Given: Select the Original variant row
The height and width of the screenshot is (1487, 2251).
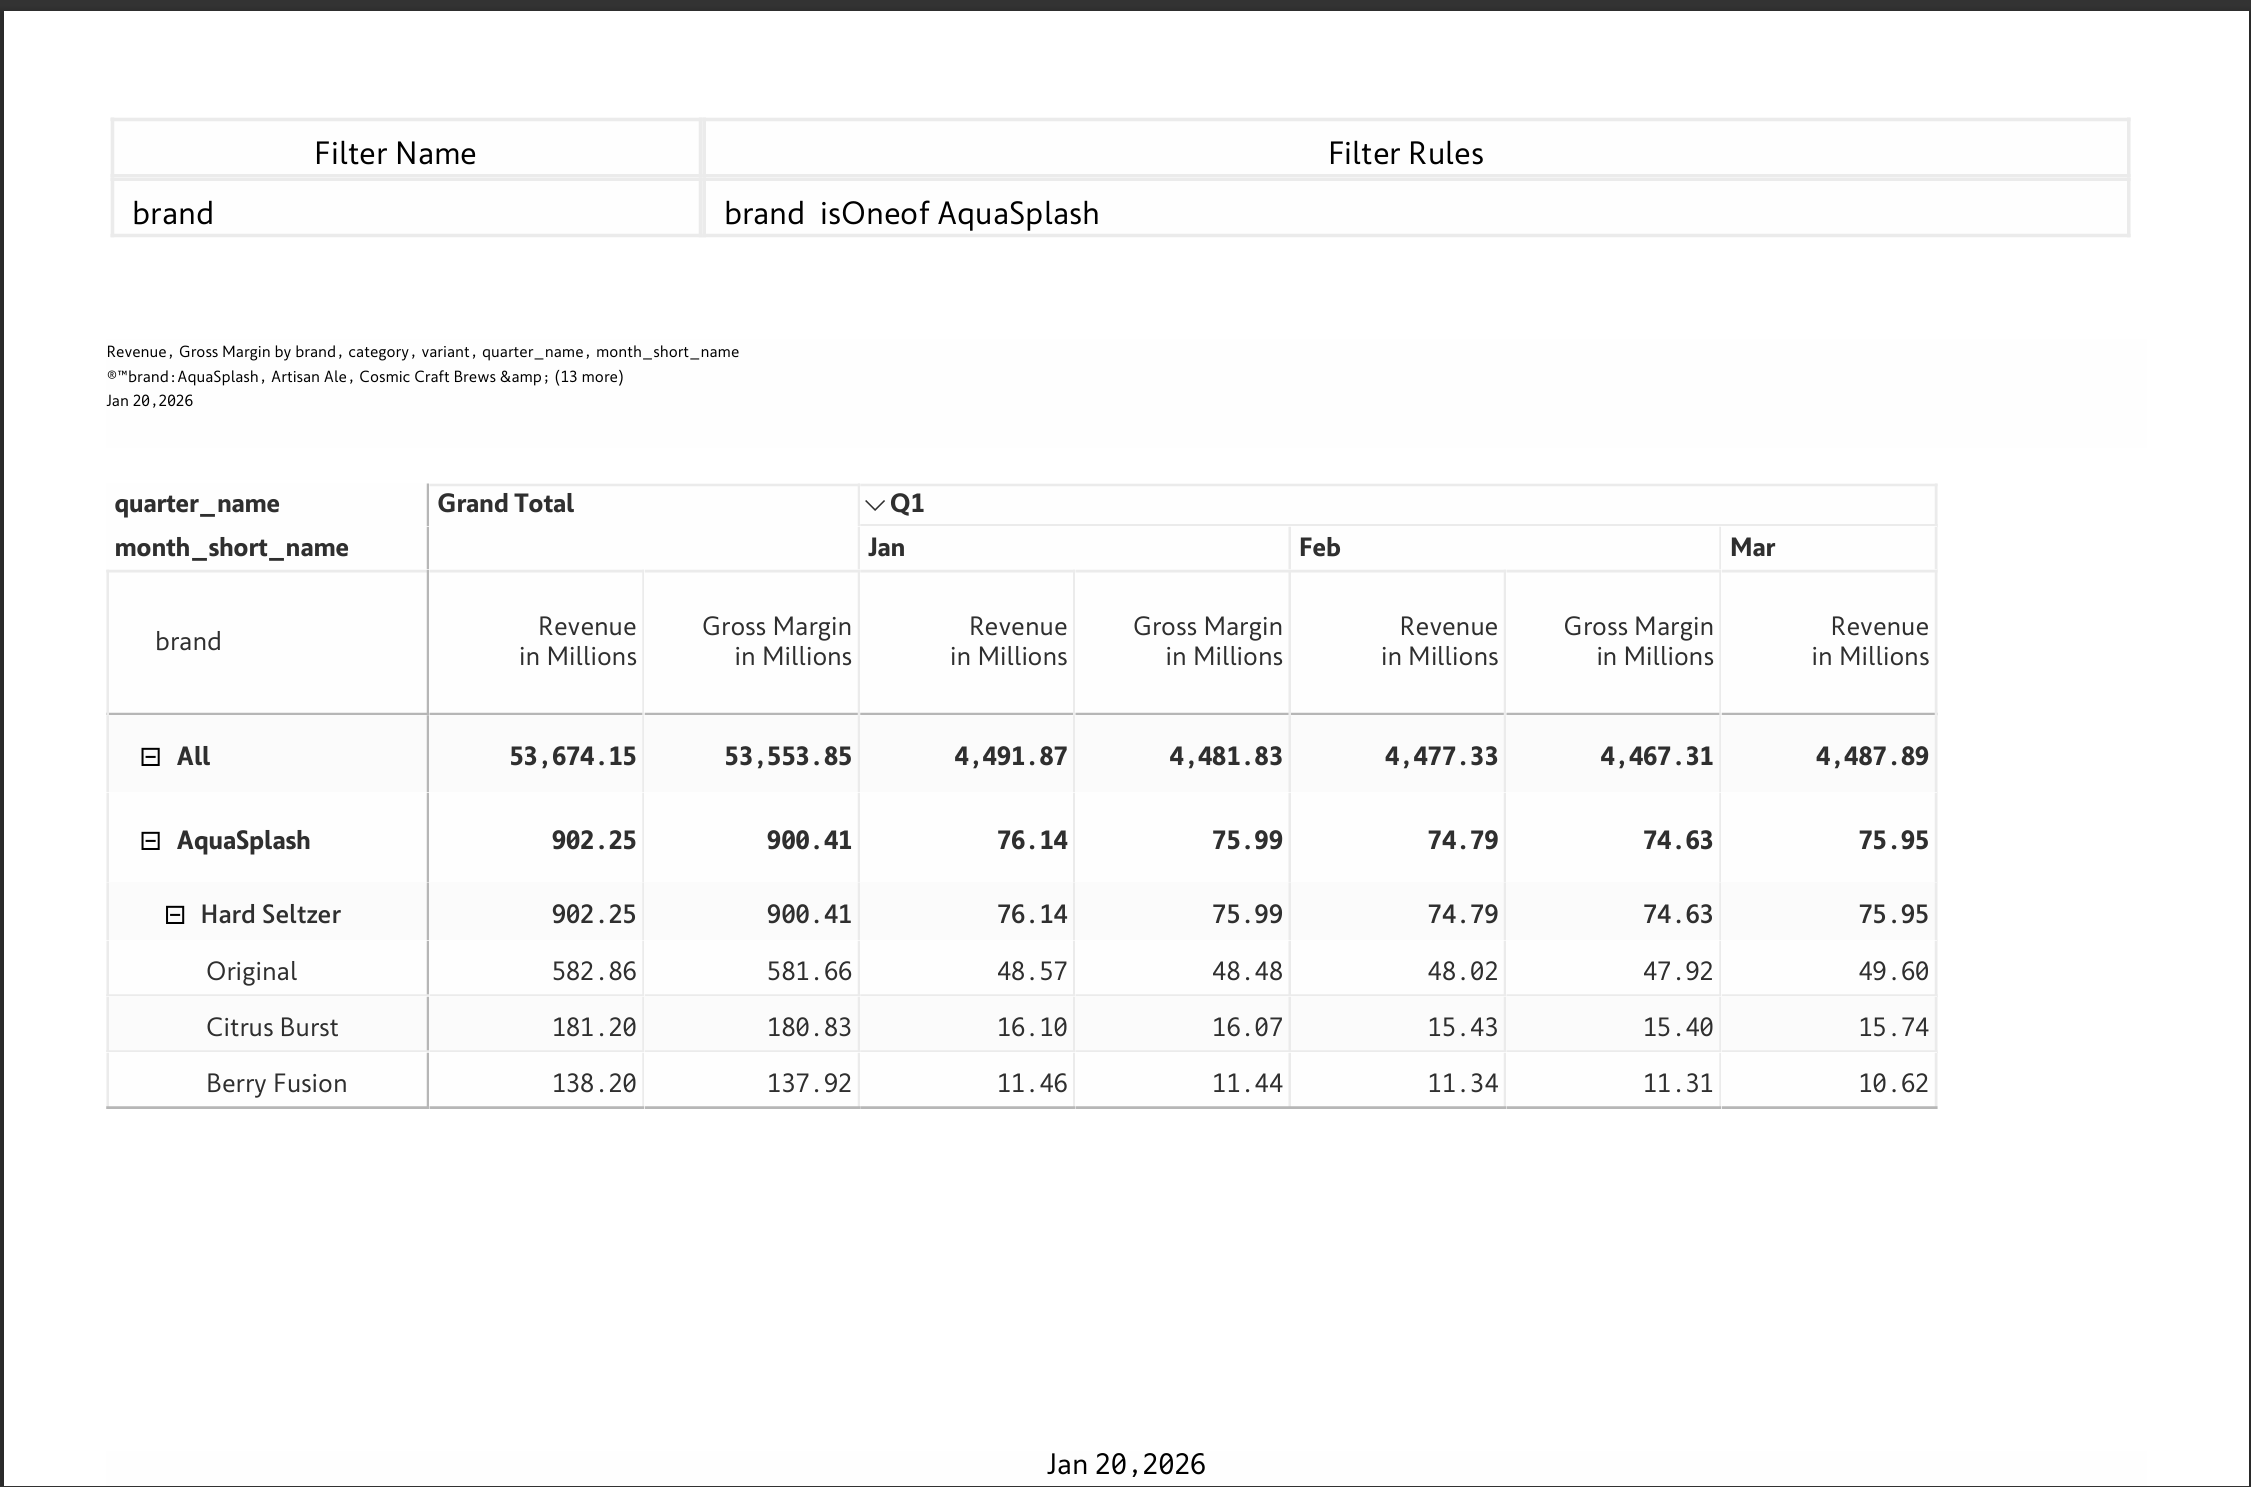Looking at the screenshot, I should 1021,970.
